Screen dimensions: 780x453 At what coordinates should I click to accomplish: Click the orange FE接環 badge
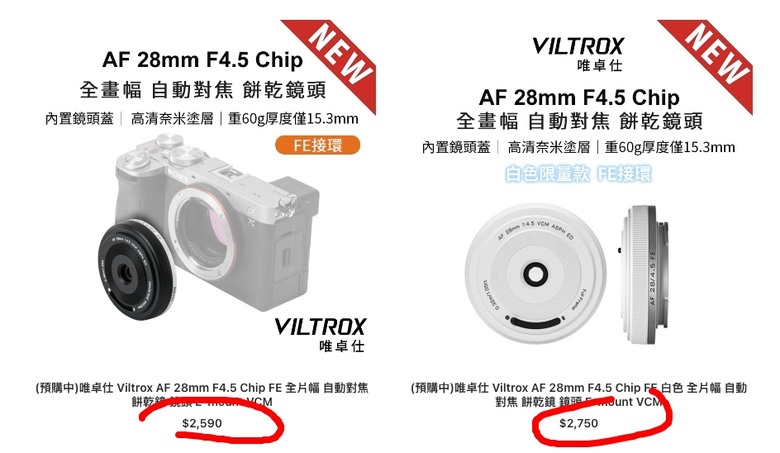[x=317, y=146]
